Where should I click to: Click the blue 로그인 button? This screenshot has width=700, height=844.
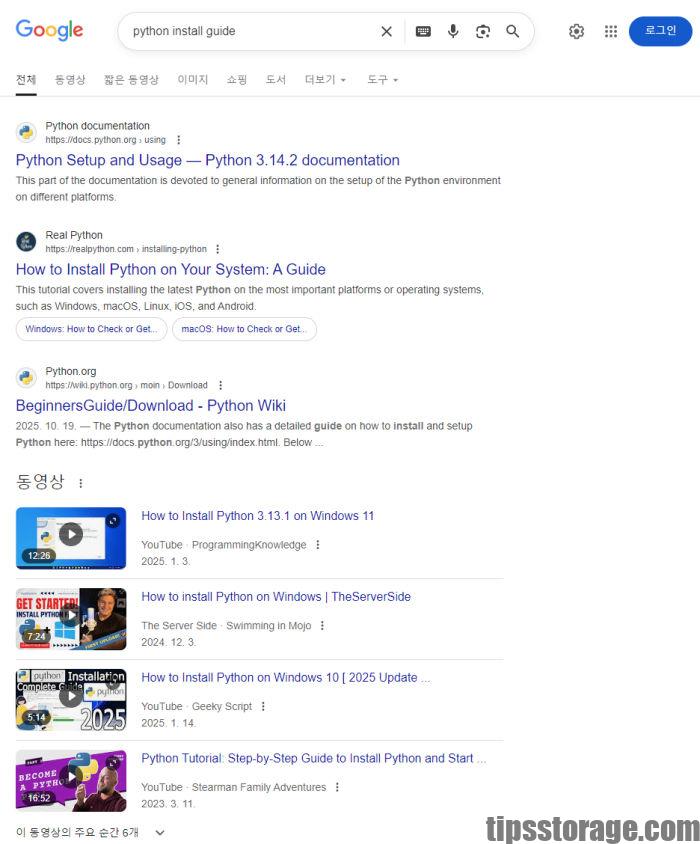[660, 31]
